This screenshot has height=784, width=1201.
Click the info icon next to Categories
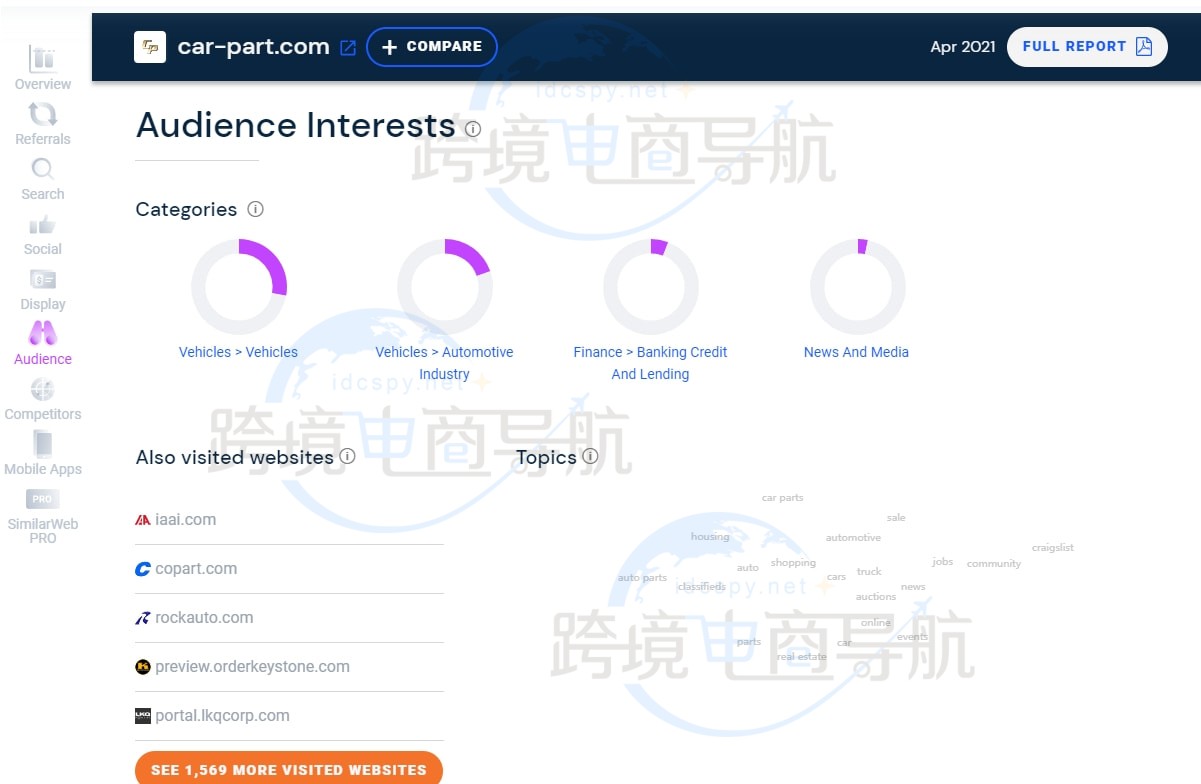(x=255, y=209)
